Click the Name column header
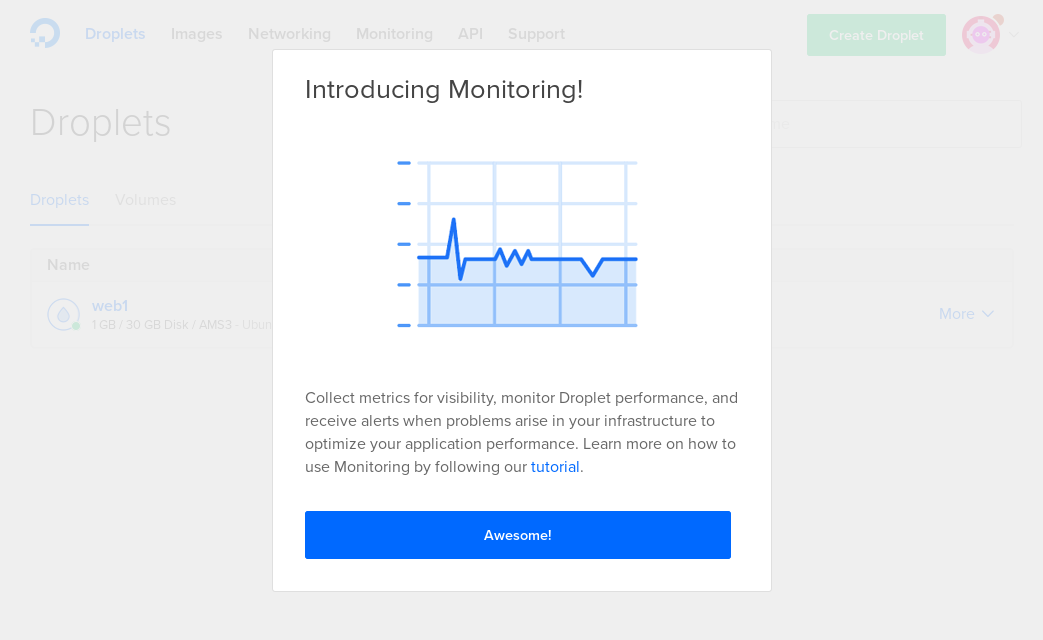The image size is (1043, 640). pos(68,265)
